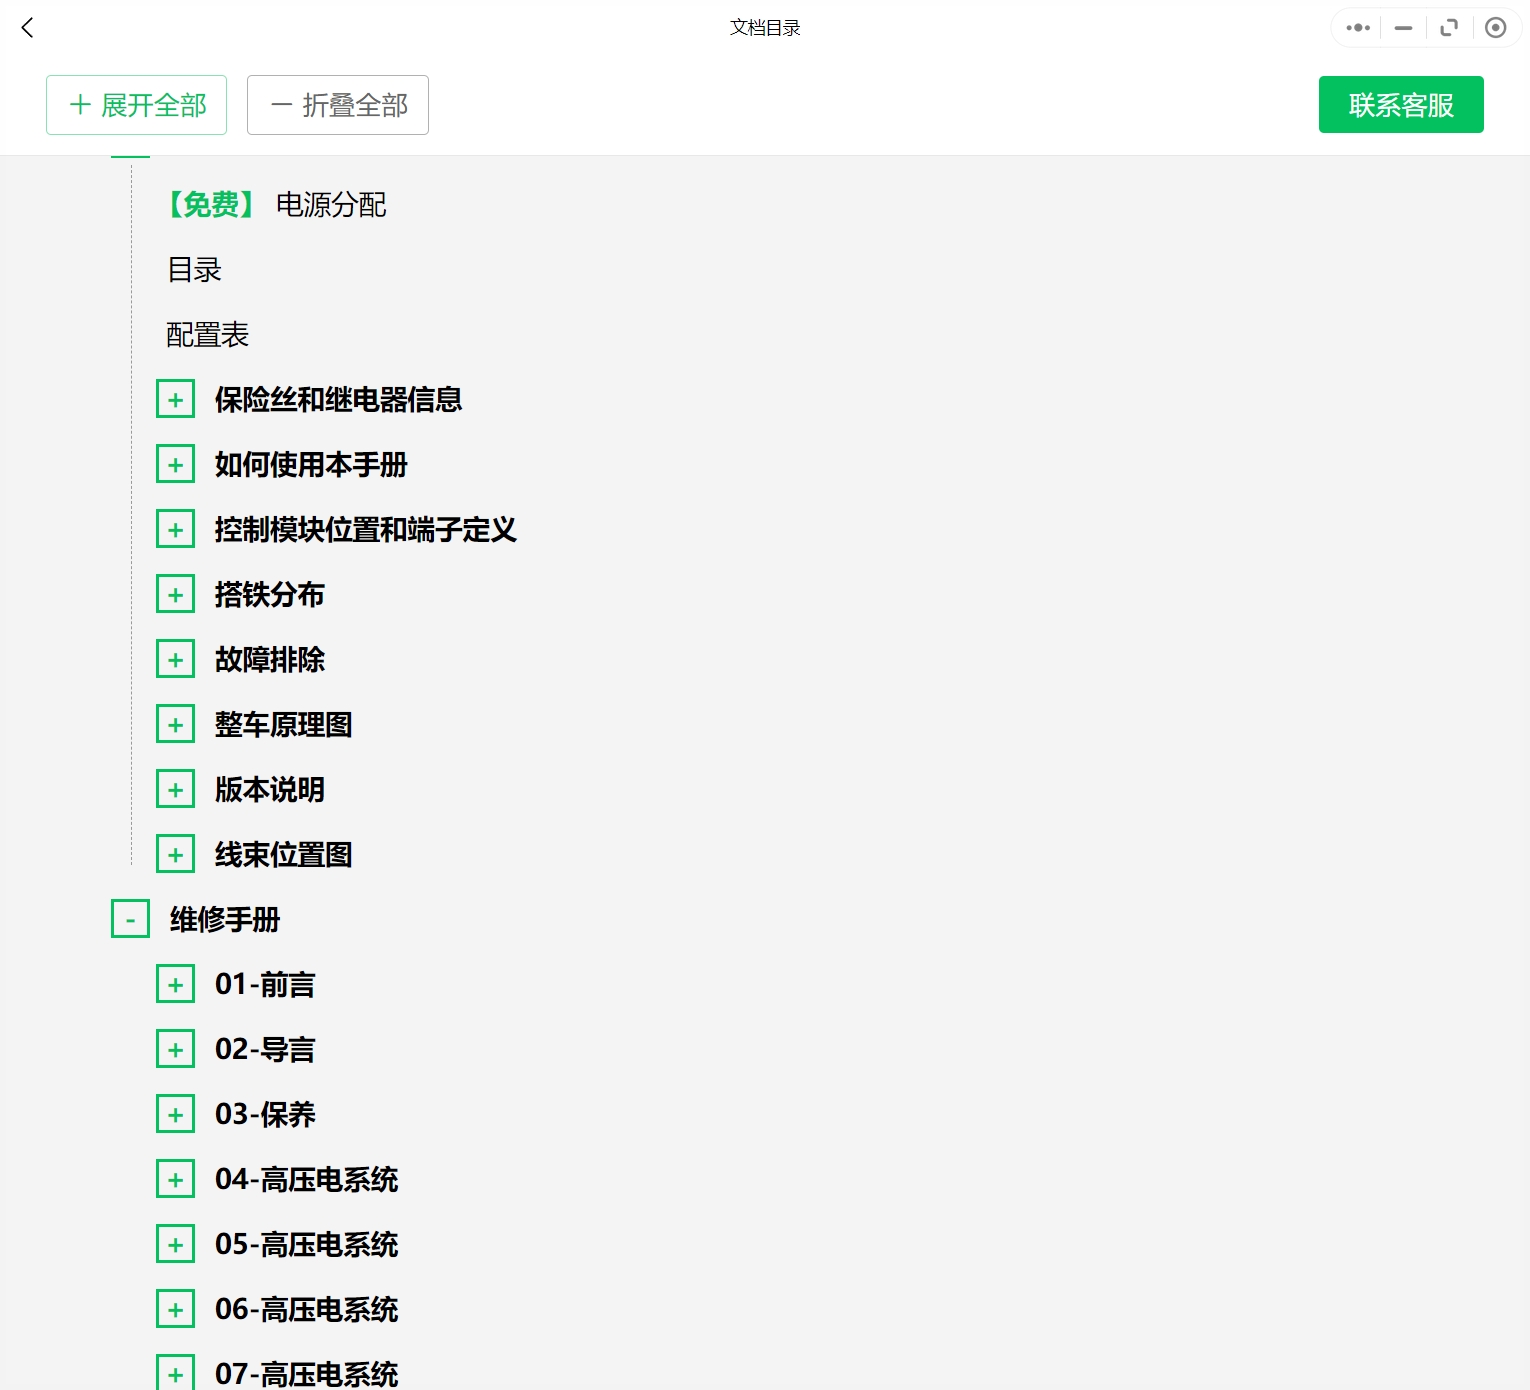Select the 线束位置图 item label
This screenshot has width=1530, height=1390.
(x=283, y=855)
